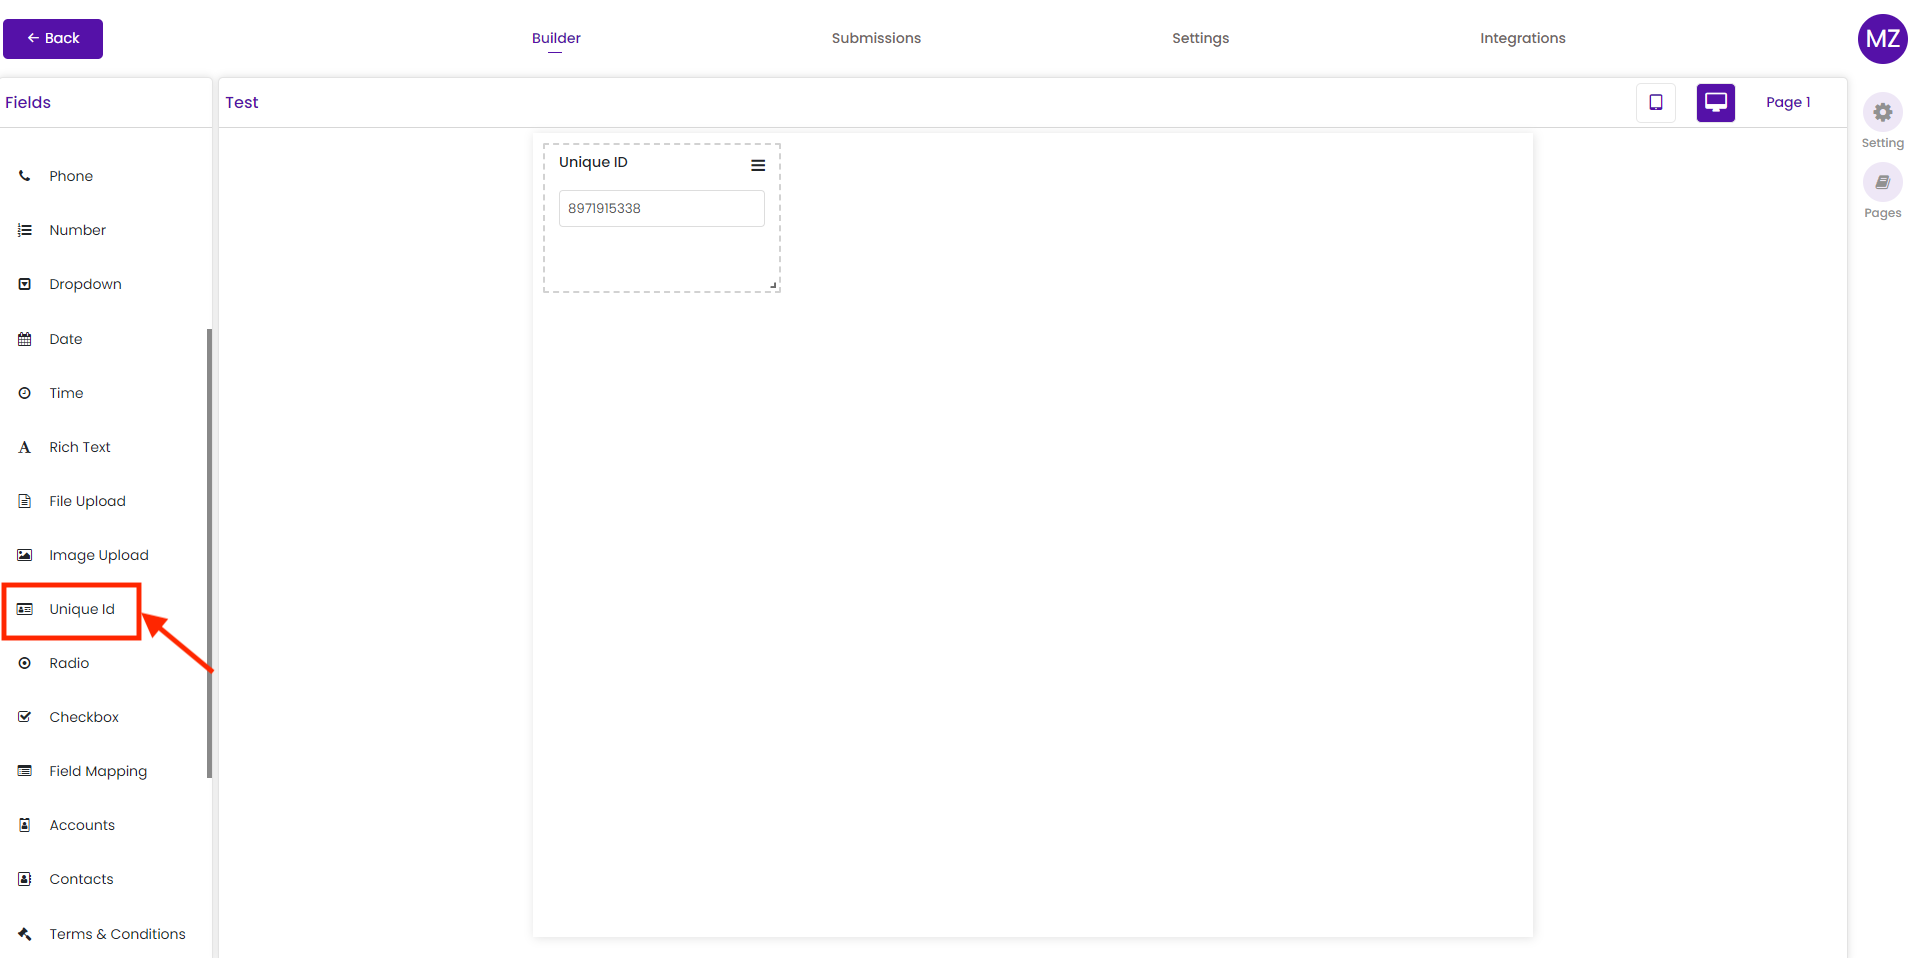Open the Unique ID field hamburger menu

[x=758, y=166]
